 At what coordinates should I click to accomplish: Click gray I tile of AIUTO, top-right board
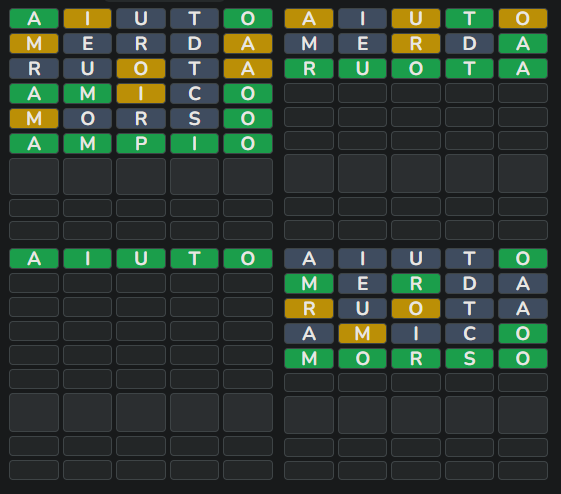tap(362, 18)
